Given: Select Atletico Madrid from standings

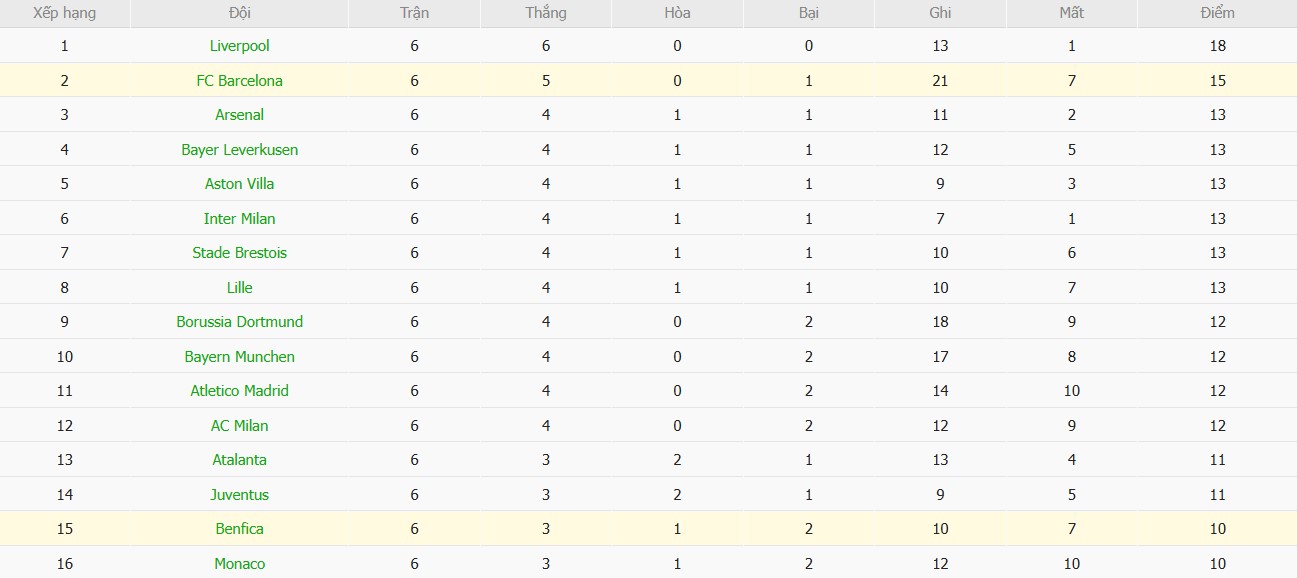Looking at the screenshot, I should click(x=240, y=391).
